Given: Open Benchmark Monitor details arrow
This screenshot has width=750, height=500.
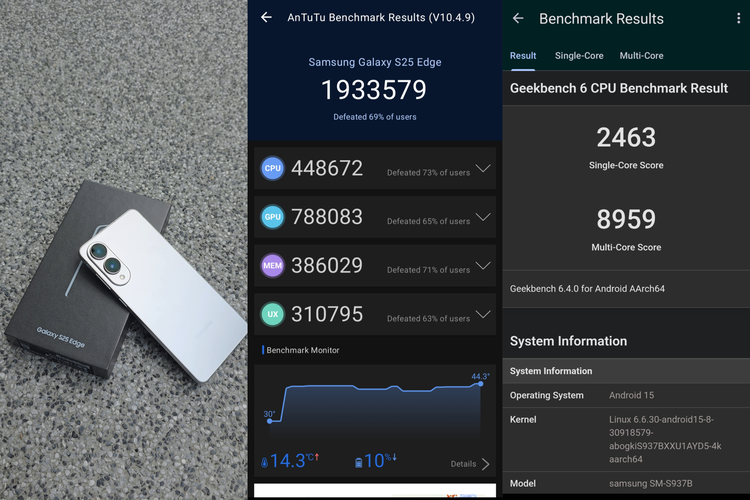Looking at the screenshot, I should point(485,464).
